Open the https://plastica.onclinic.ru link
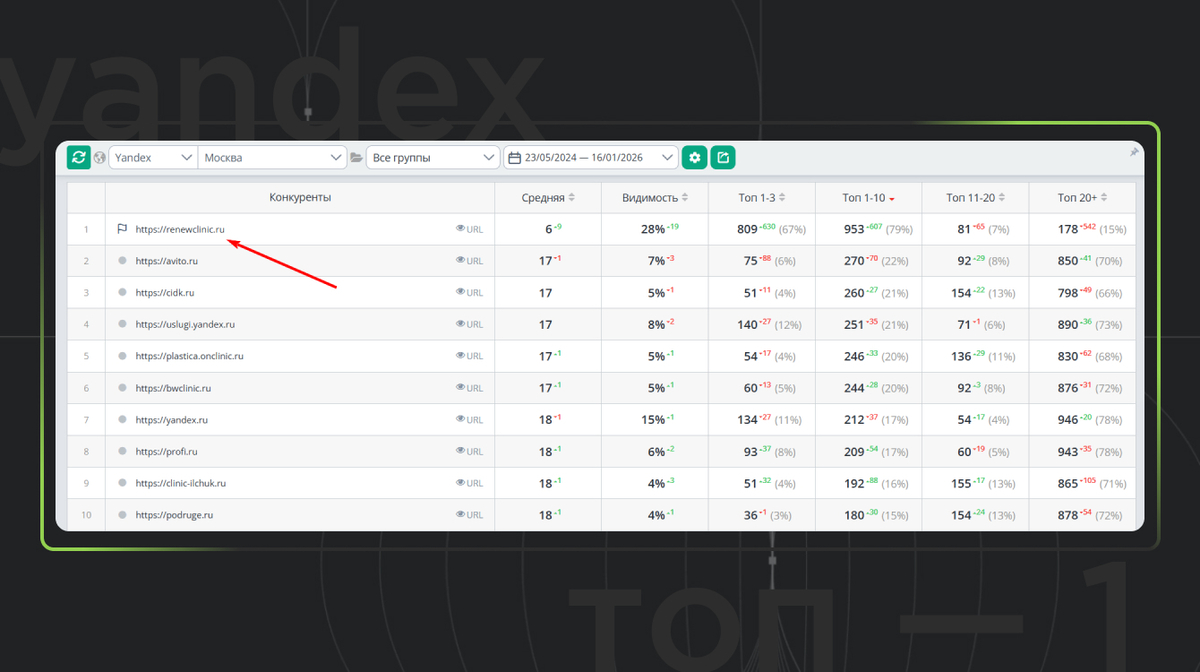This screenshot has height=672, width=1200. pyautogui.click(x=190, y=356)
